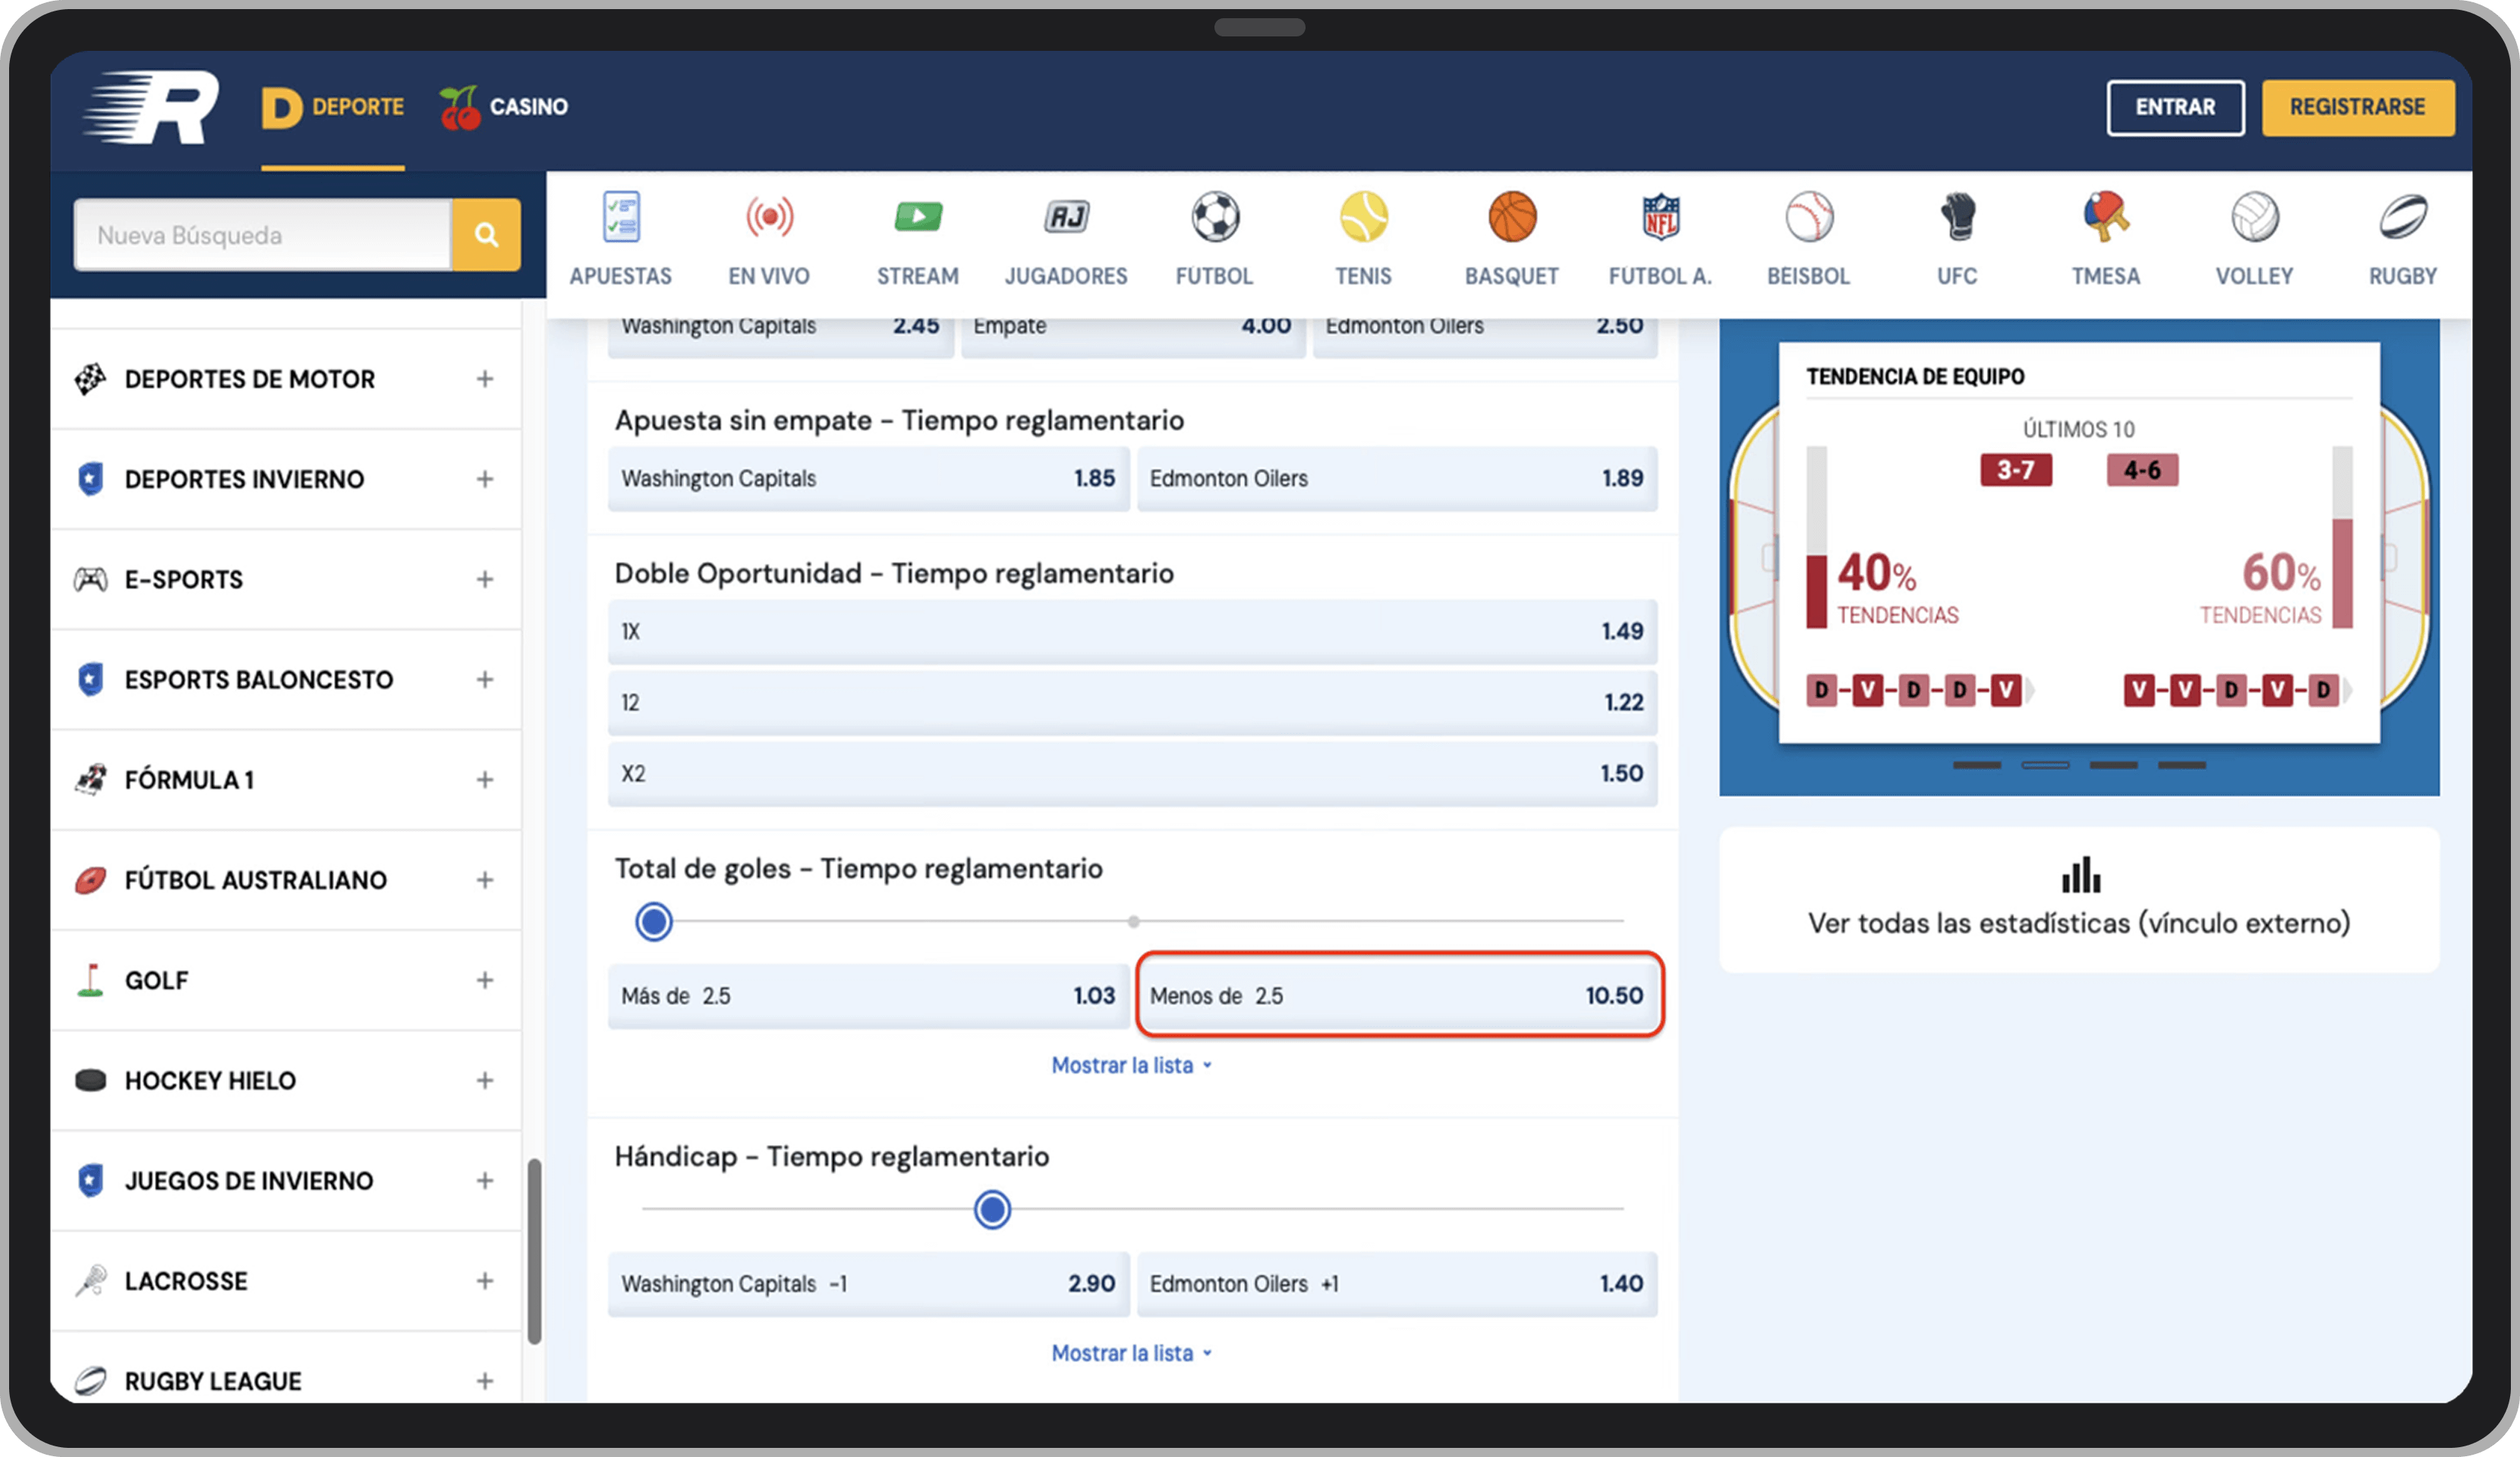
Task: Open the En Vivo live betting icon
Action: (x=768, y=218)
